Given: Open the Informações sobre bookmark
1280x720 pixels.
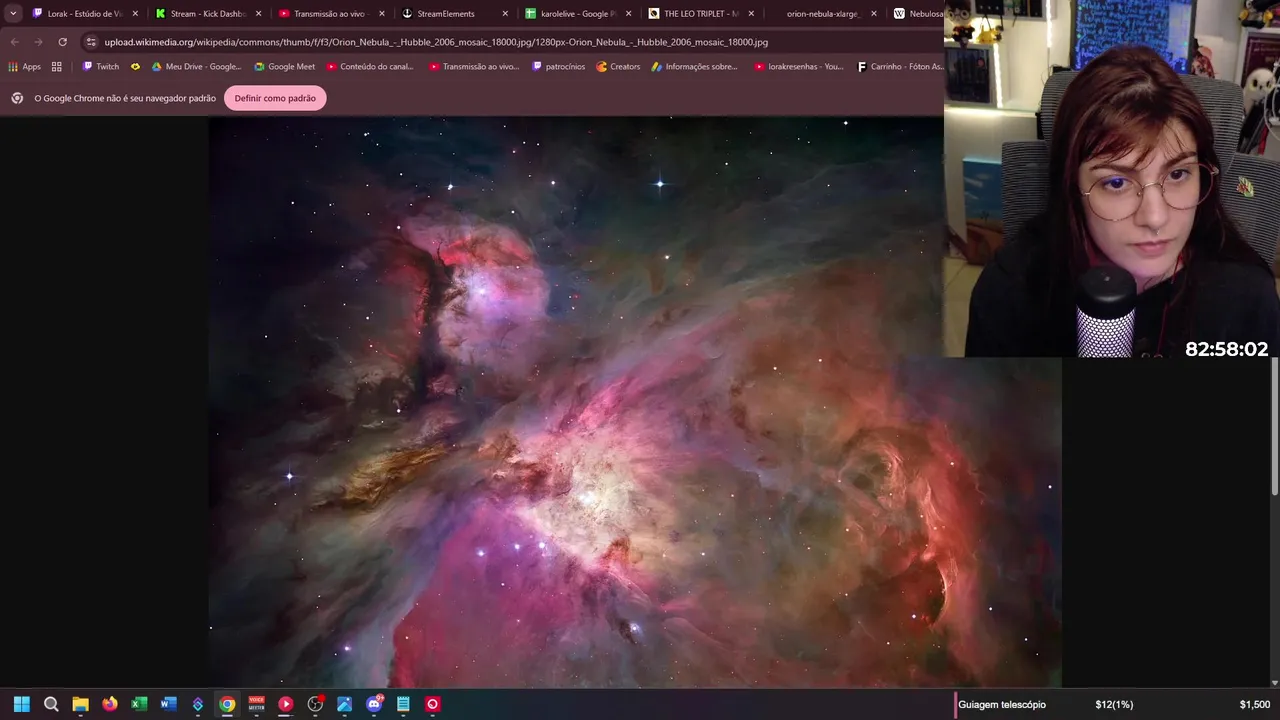Looking at the screenshot, I should coord(694,67).
